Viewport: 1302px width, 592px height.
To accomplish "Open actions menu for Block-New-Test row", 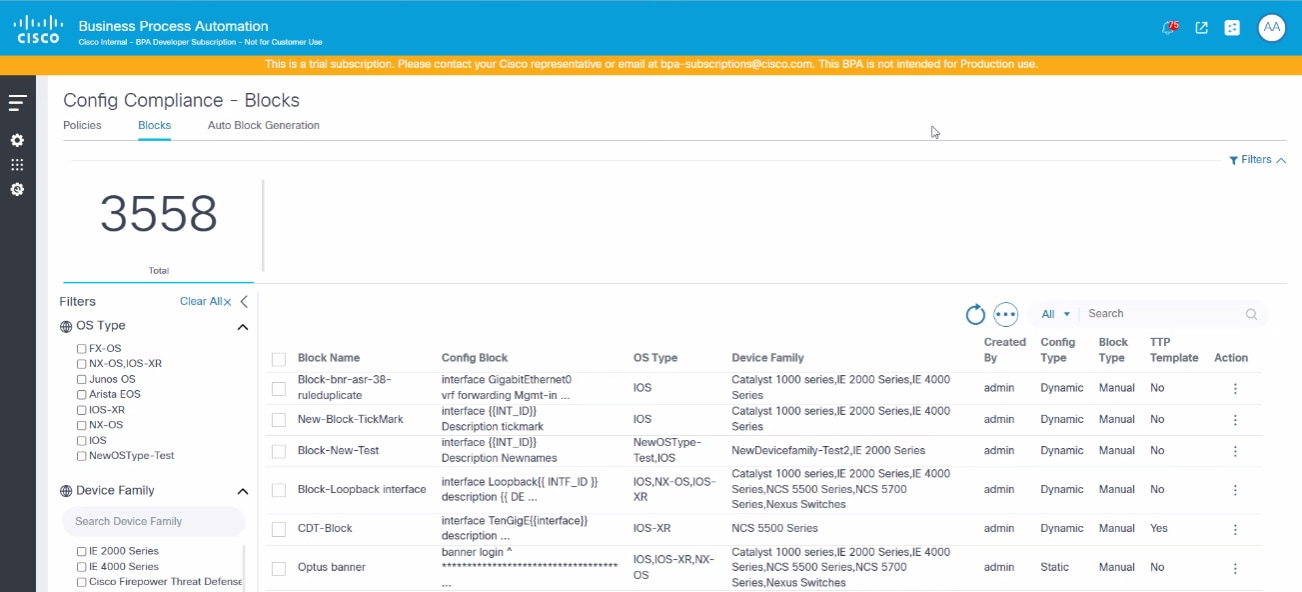I will coord(1235,451).
